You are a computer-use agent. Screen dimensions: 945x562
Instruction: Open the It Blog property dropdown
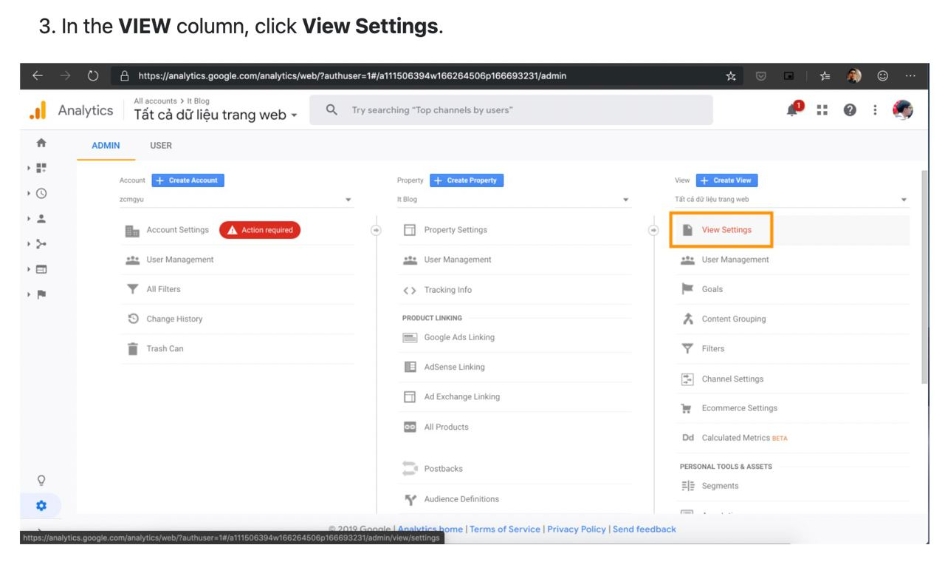pos(513,200)
